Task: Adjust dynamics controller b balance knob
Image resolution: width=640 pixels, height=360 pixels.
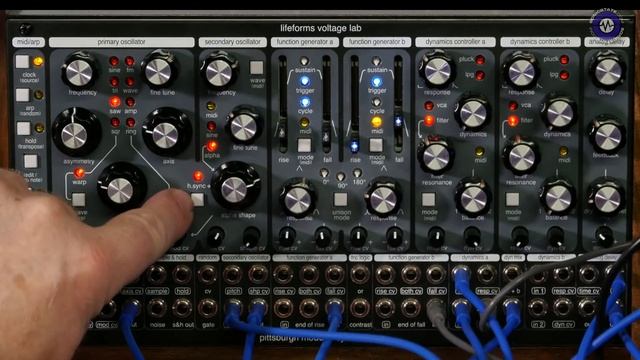Action: (558, 198)
